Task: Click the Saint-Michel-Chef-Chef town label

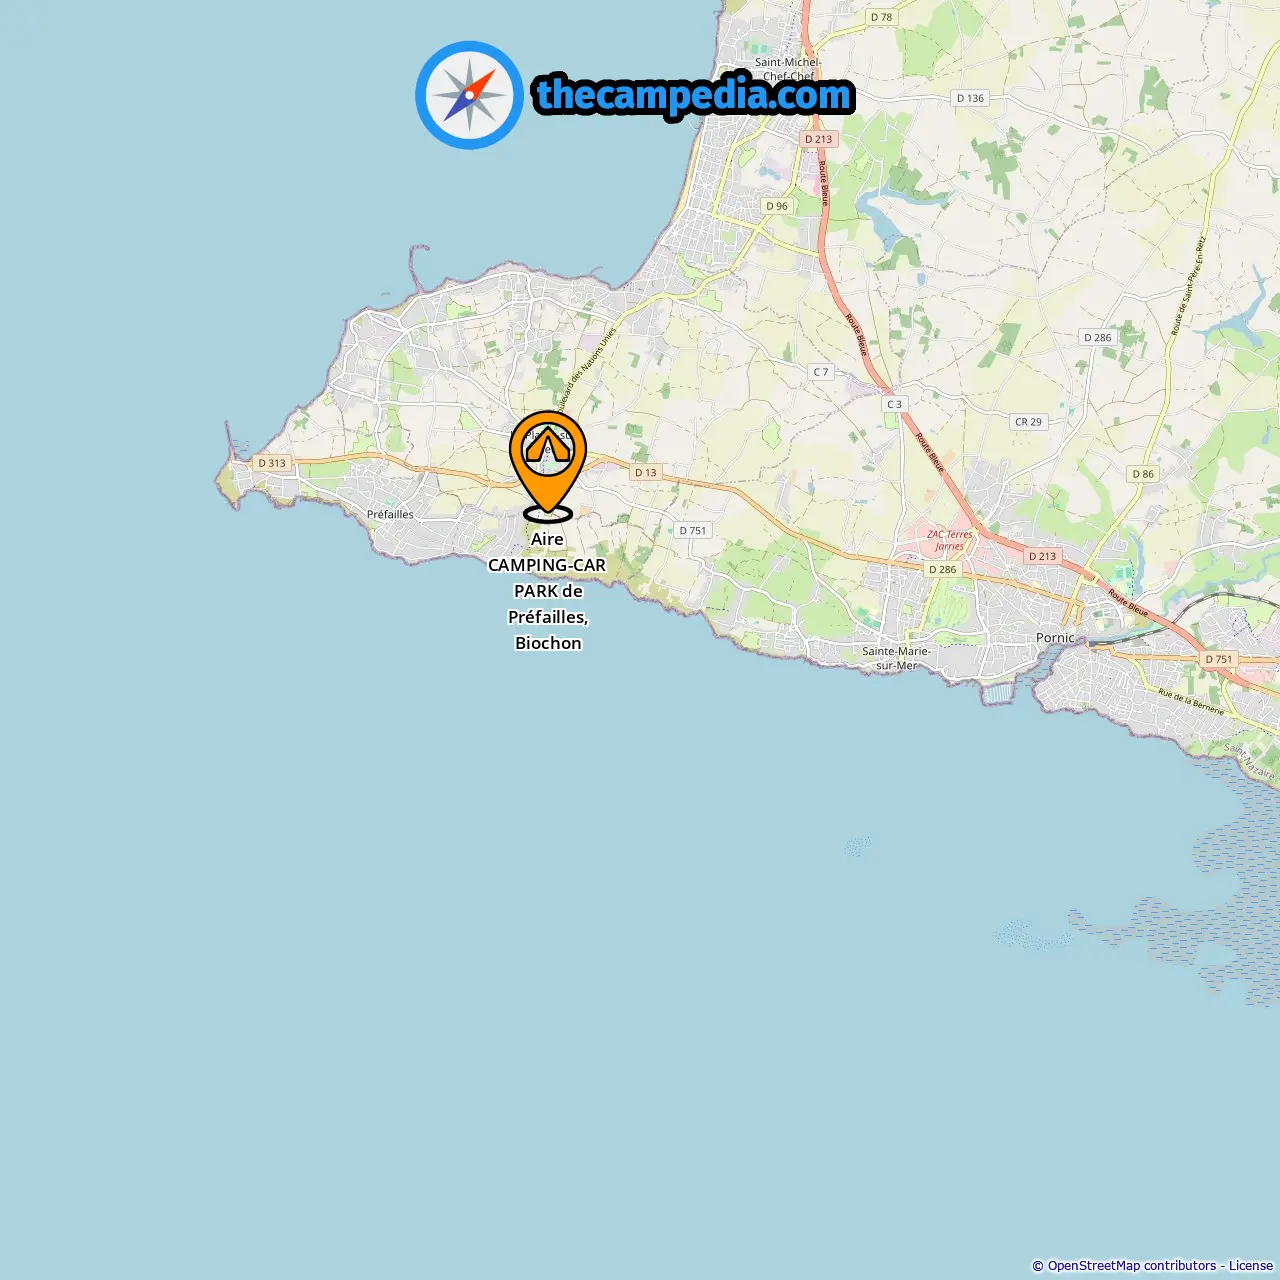Action: [788, 69]
